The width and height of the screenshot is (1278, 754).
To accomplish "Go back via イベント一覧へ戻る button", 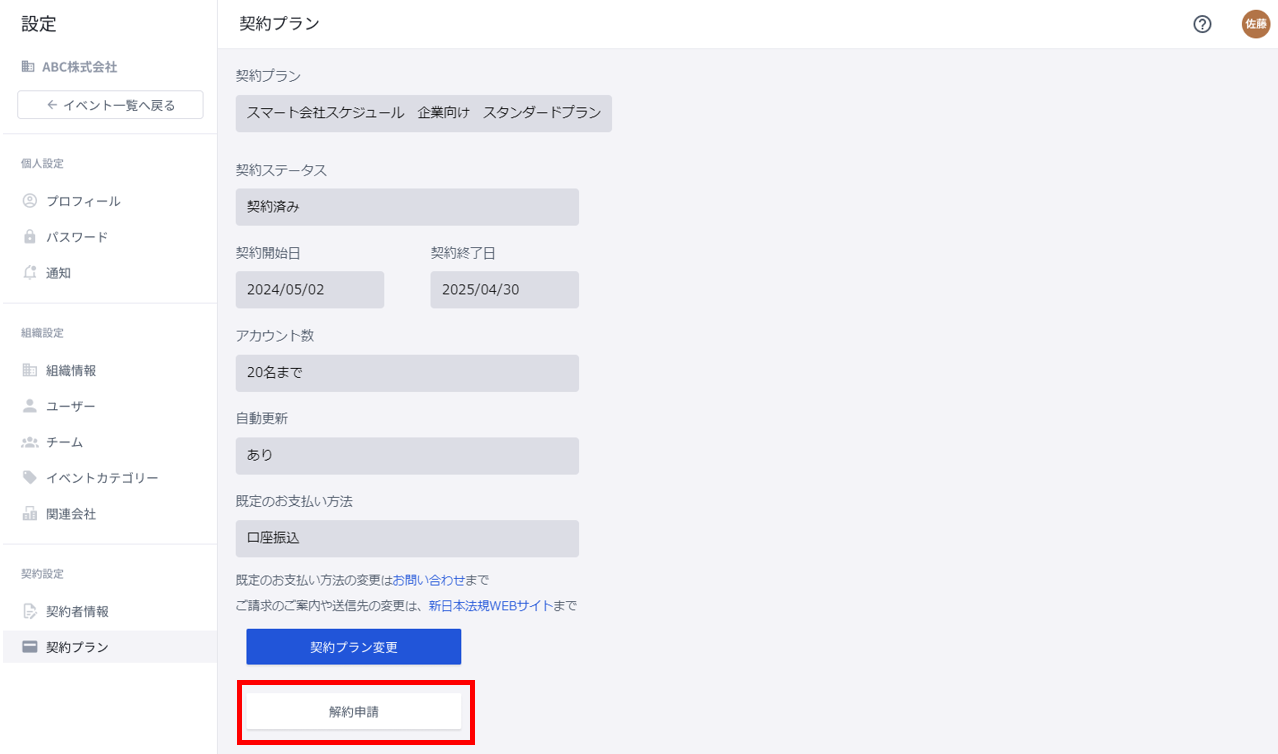I will tap(110, 105).
